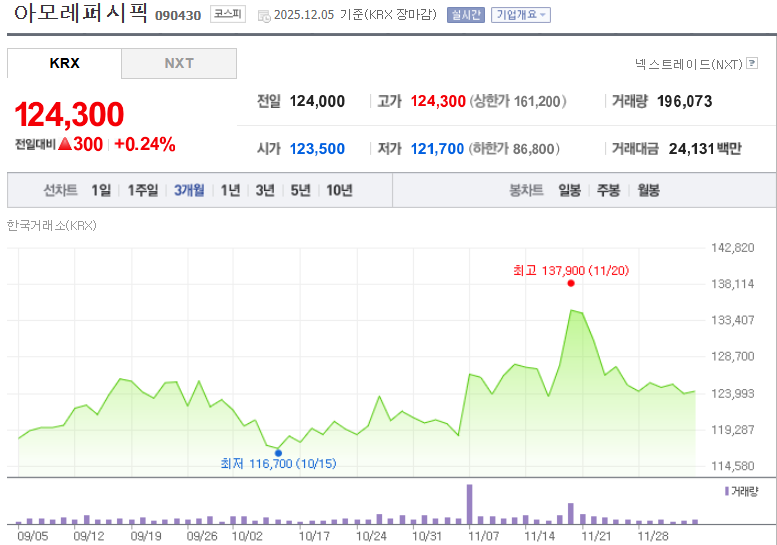The image size is (777, 545).
Task: Click the current price 124,300 in large red
Action: pyautogui.click(x=69, y=114)
